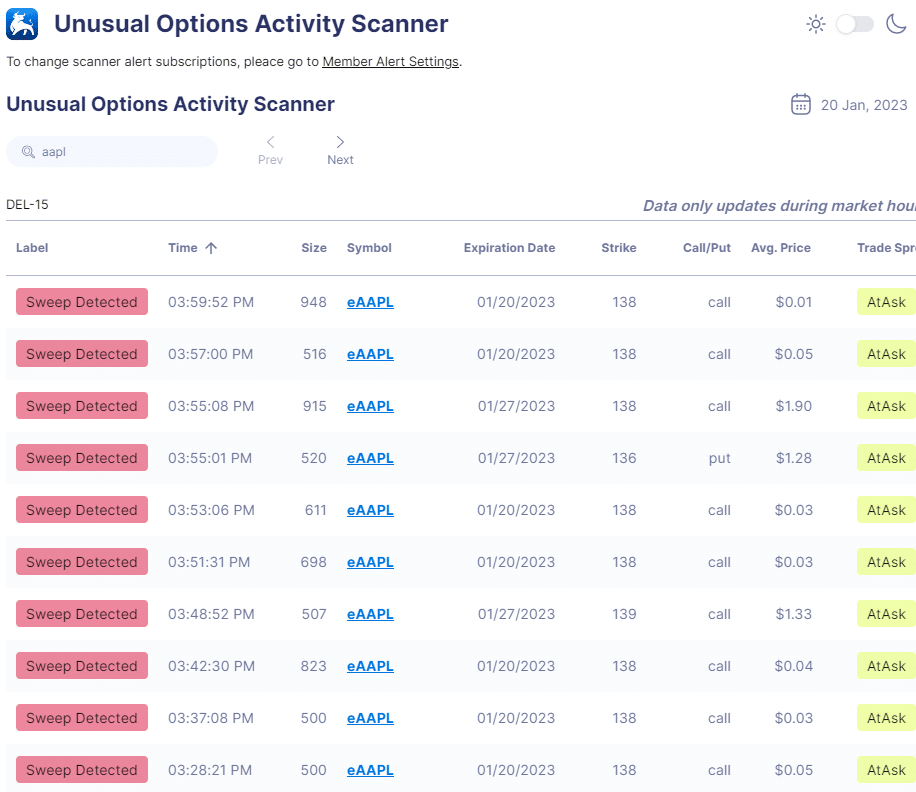Open eAAPL link in 03:57:00 PM row
Image resolution: width=916 pixels, height=792 pixels.
370,354
